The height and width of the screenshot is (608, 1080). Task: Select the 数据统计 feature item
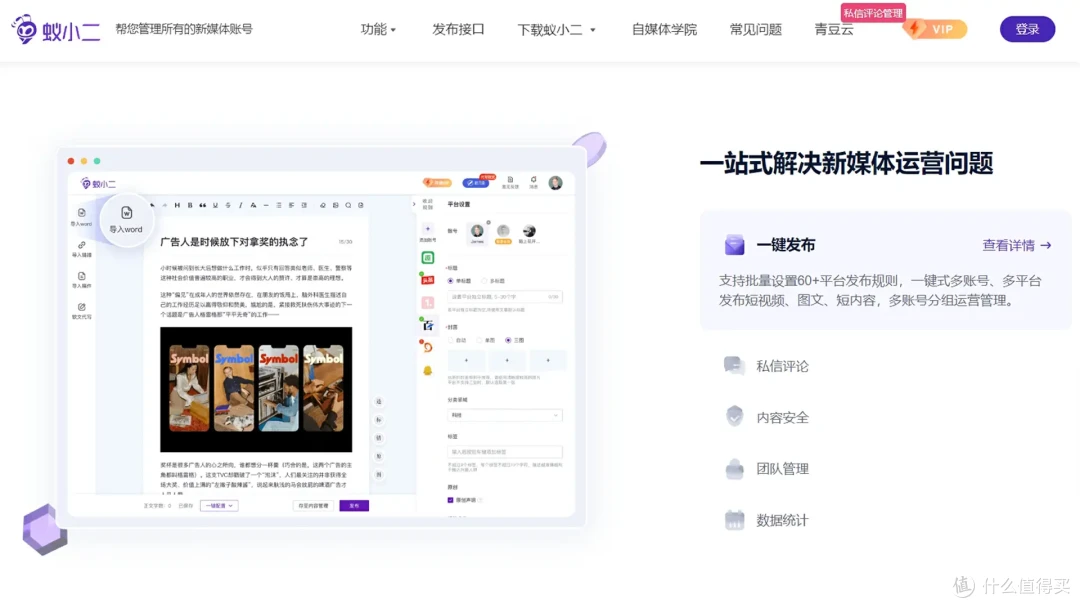point(782,520)
